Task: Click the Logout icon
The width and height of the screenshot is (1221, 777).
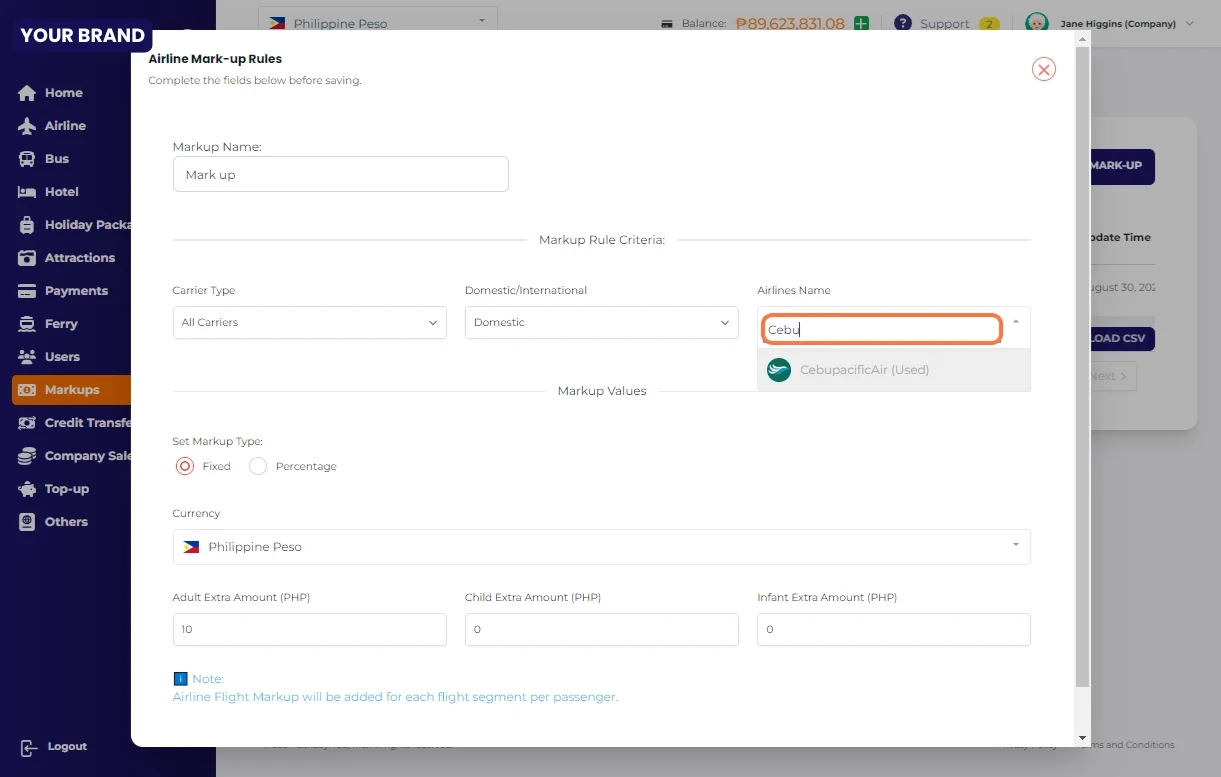Action: 28,747
